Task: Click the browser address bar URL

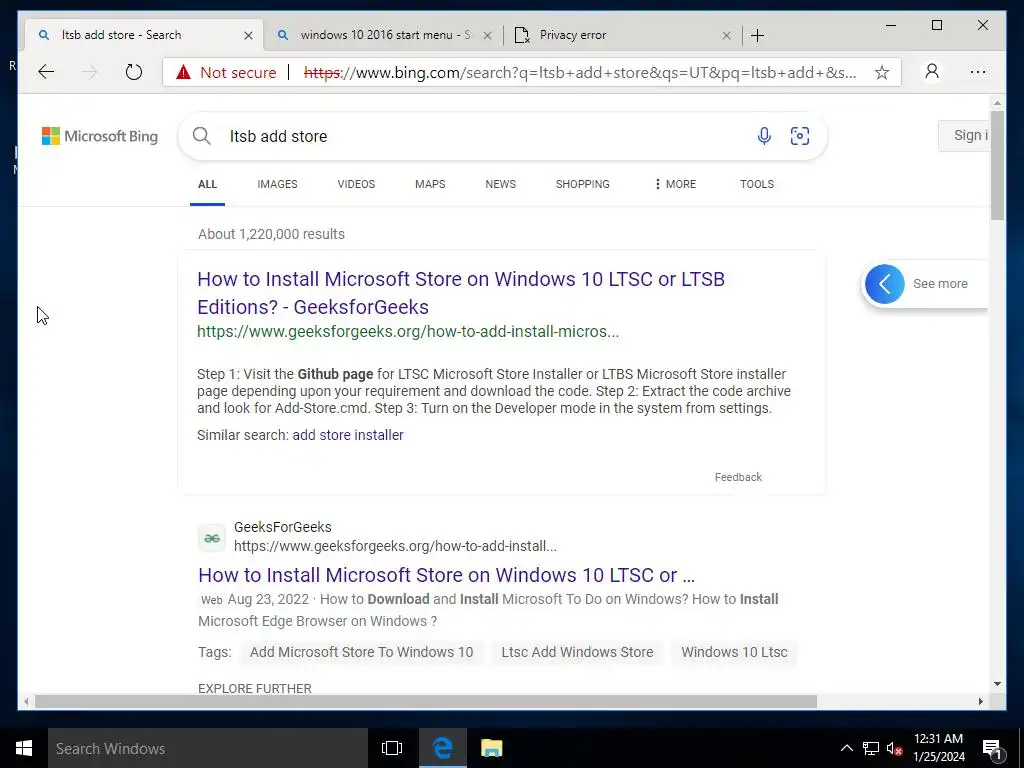Action: [580, 72]
